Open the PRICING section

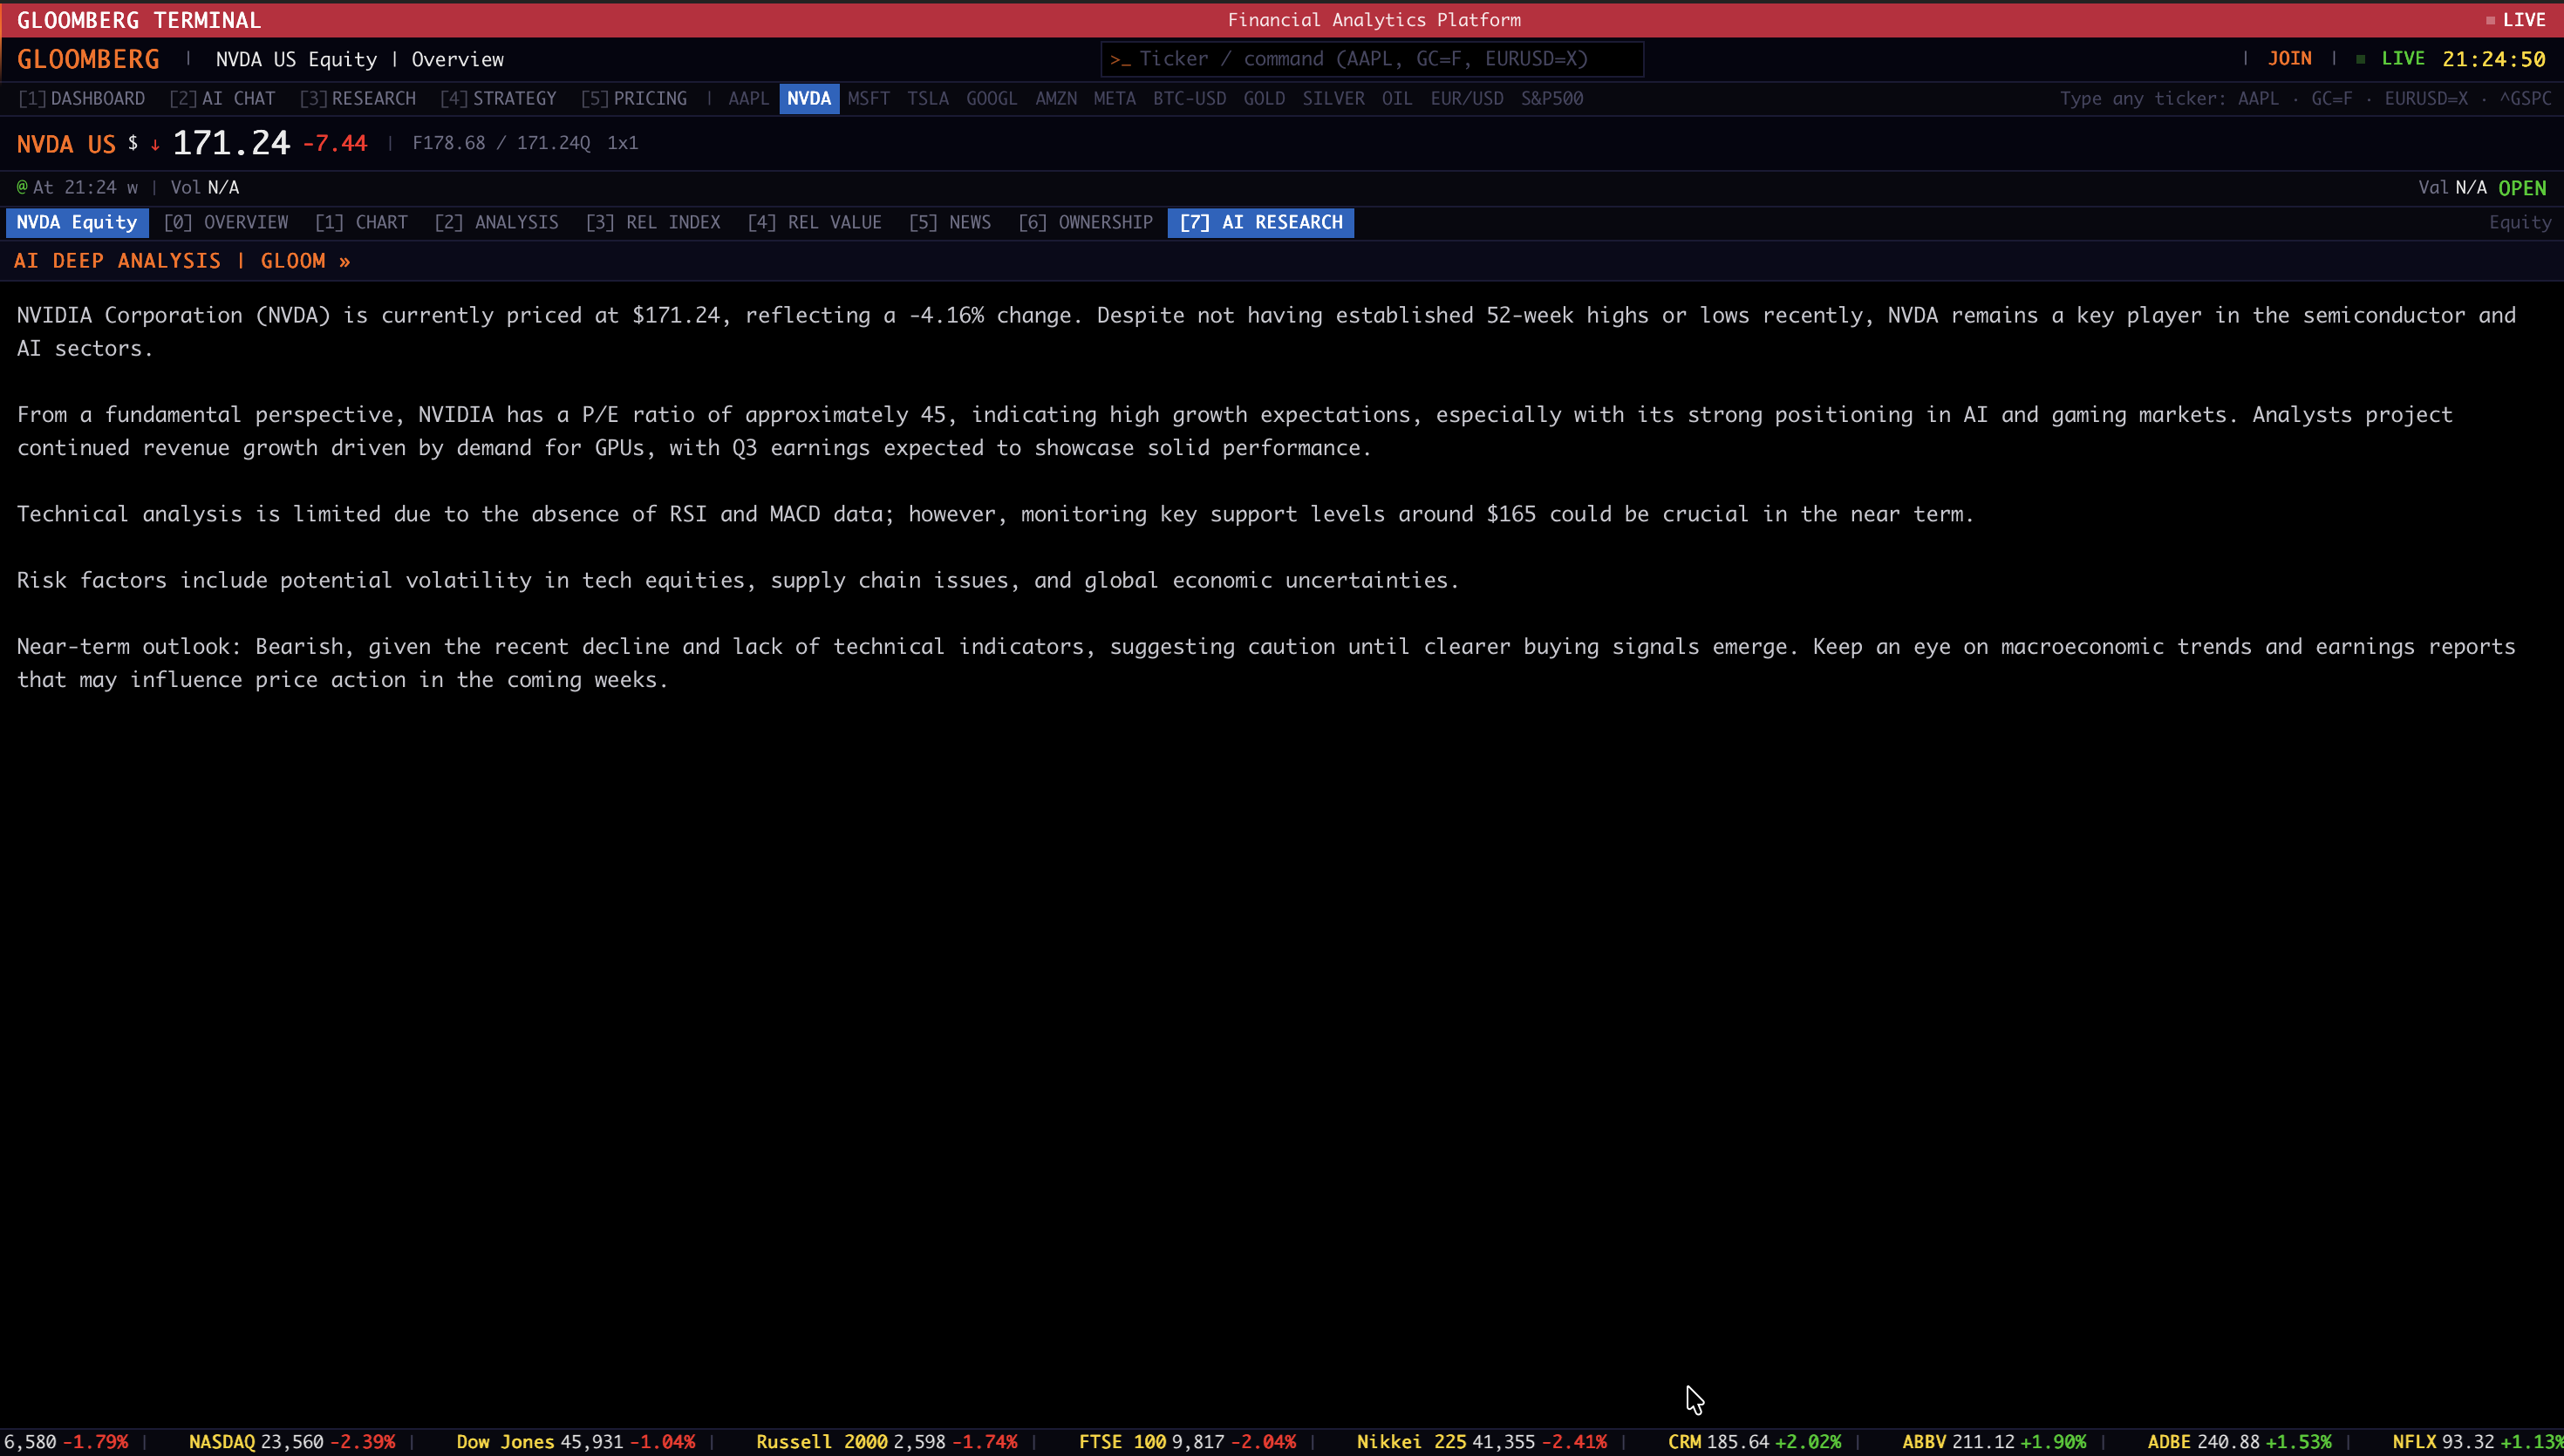(634, 98)
